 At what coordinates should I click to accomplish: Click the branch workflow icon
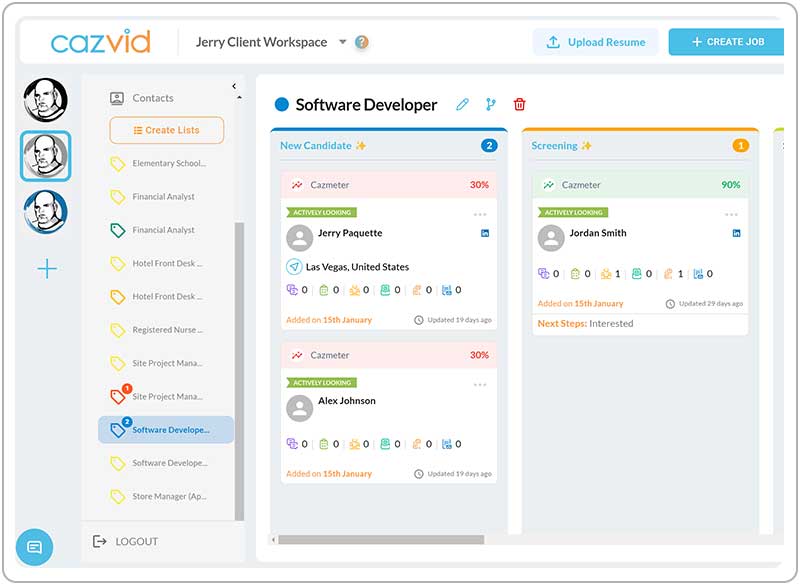click(x=491, y=105)
